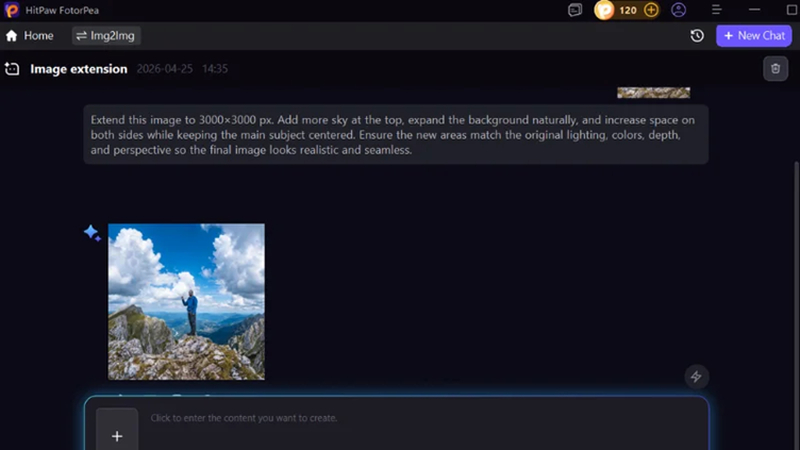Start a New Chat
800x450 pixels.
pos(754,36)
